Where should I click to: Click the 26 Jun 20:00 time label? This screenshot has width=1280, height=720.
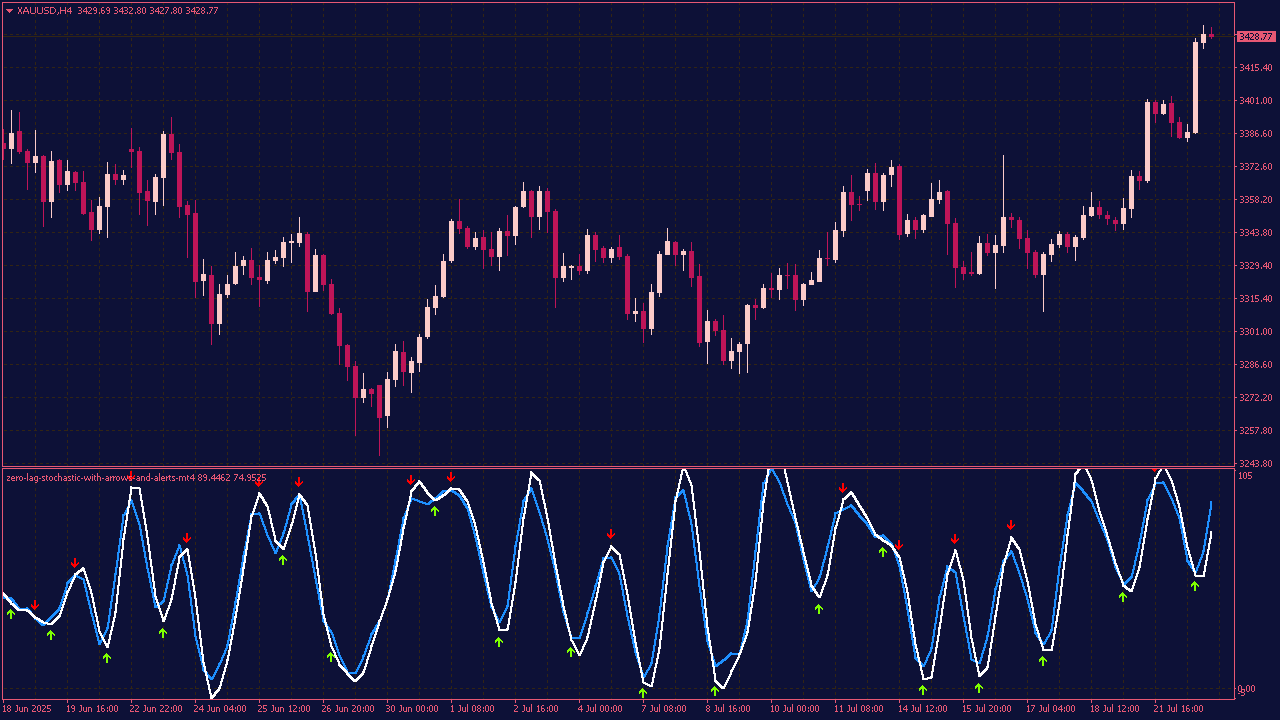pyautogui.click(x=347, y=708)
